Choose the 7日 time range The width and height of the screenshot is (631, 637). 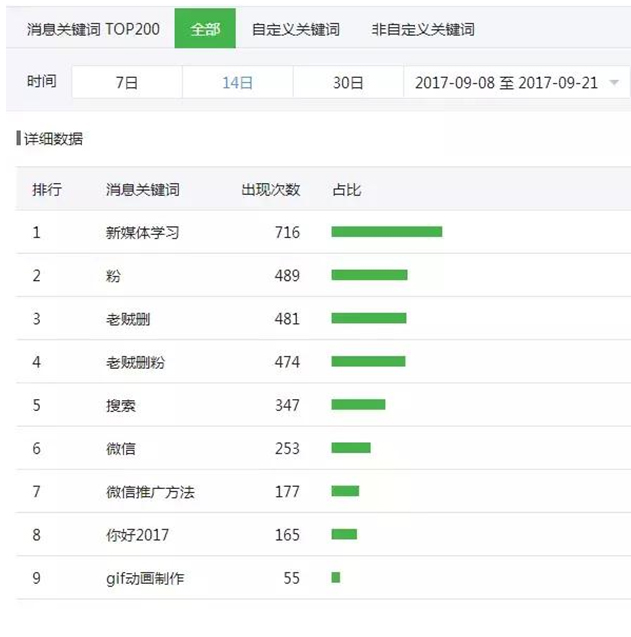pyautogui.click(x=127, y=83)
